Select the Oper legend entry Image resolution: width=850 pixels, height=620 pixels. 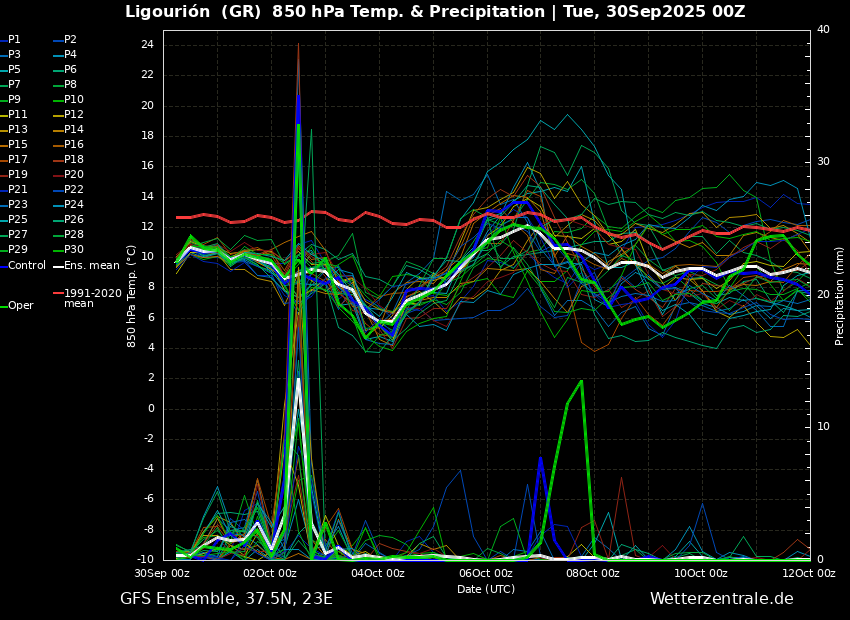tap(20, 306)
